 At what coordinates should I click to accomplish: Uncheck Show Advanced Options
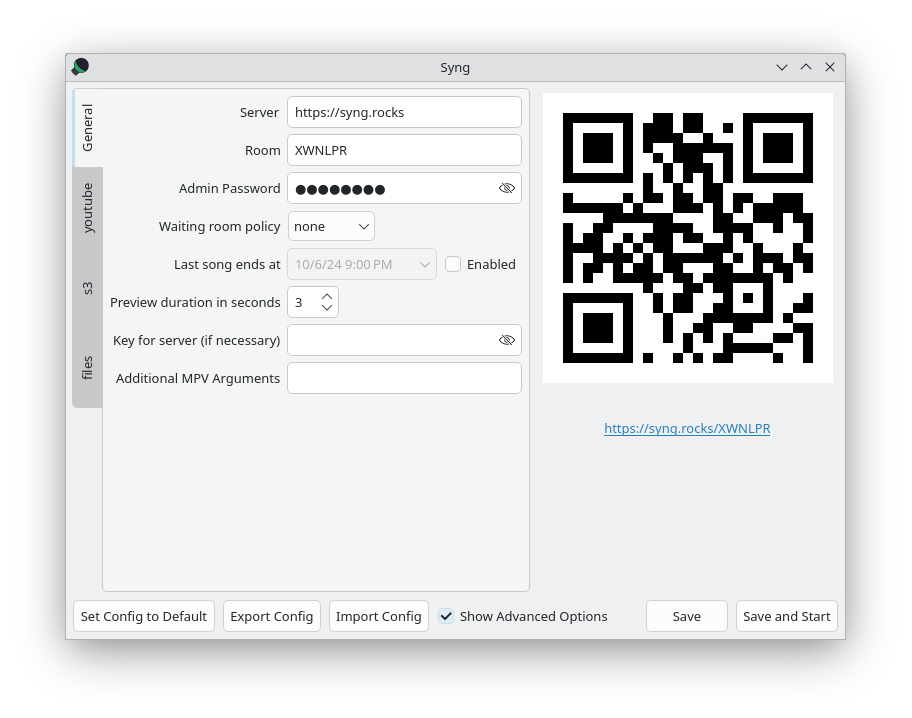coord(446,616)
